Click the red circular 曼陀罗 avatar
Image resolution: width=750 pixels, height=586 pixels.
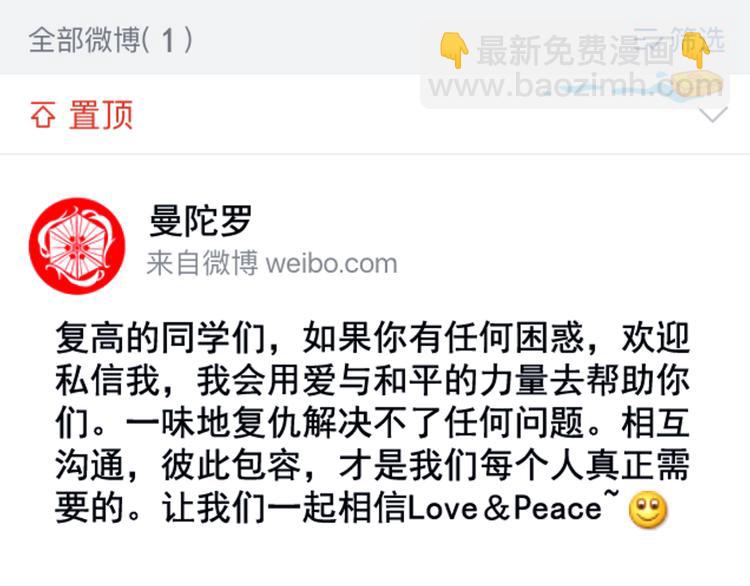tap(77, 245)
